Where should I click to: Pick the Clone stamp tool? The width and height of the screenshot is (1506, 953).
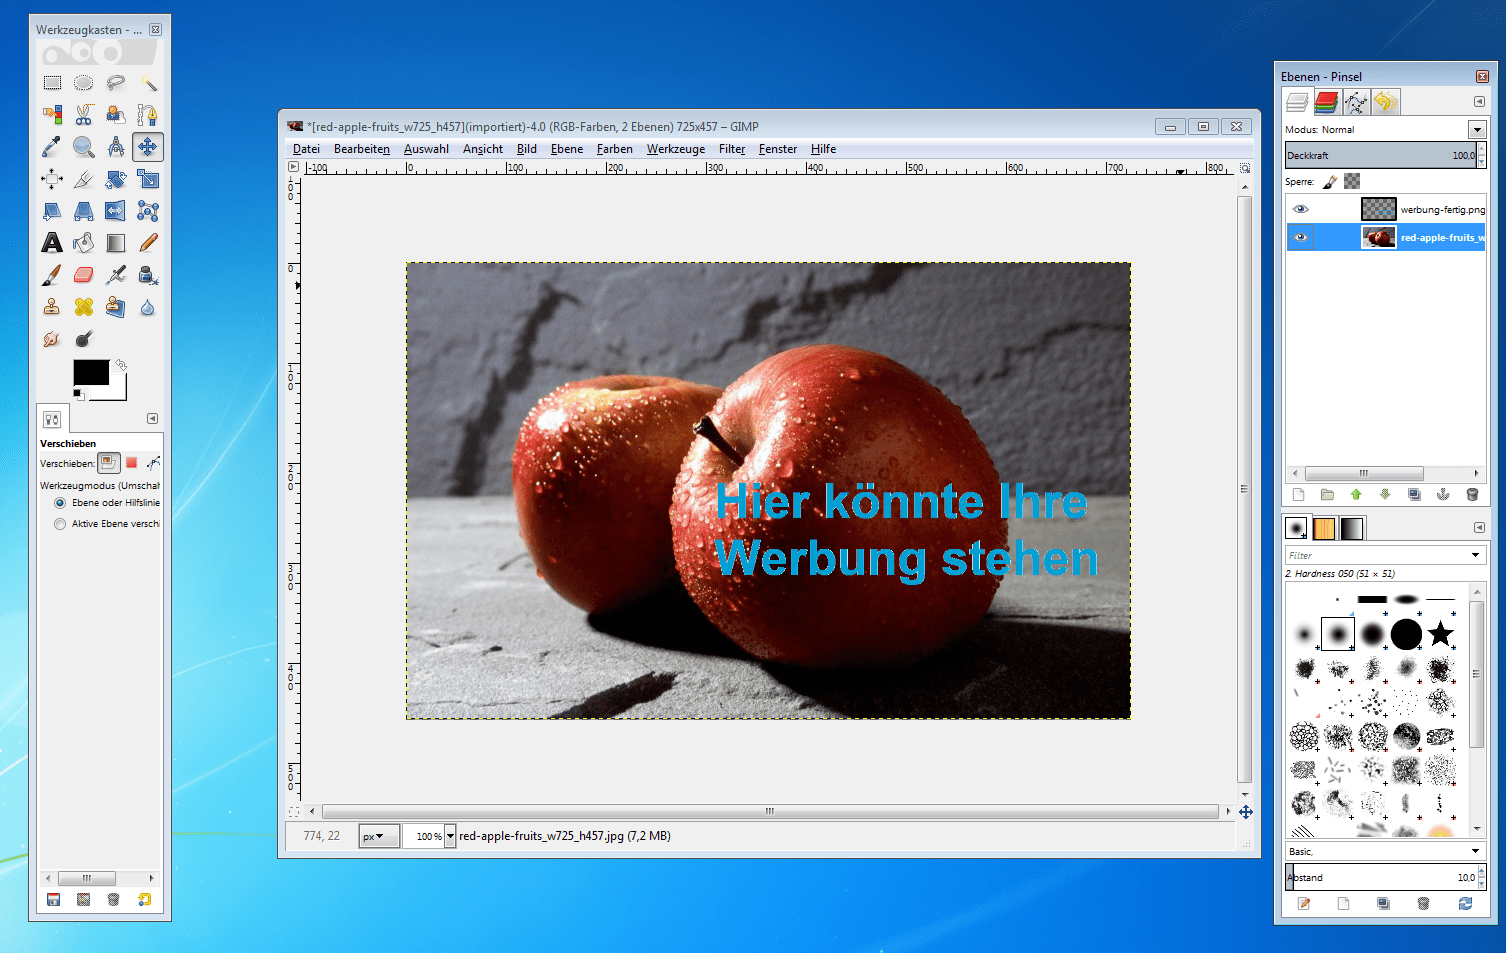click(51, 307)
